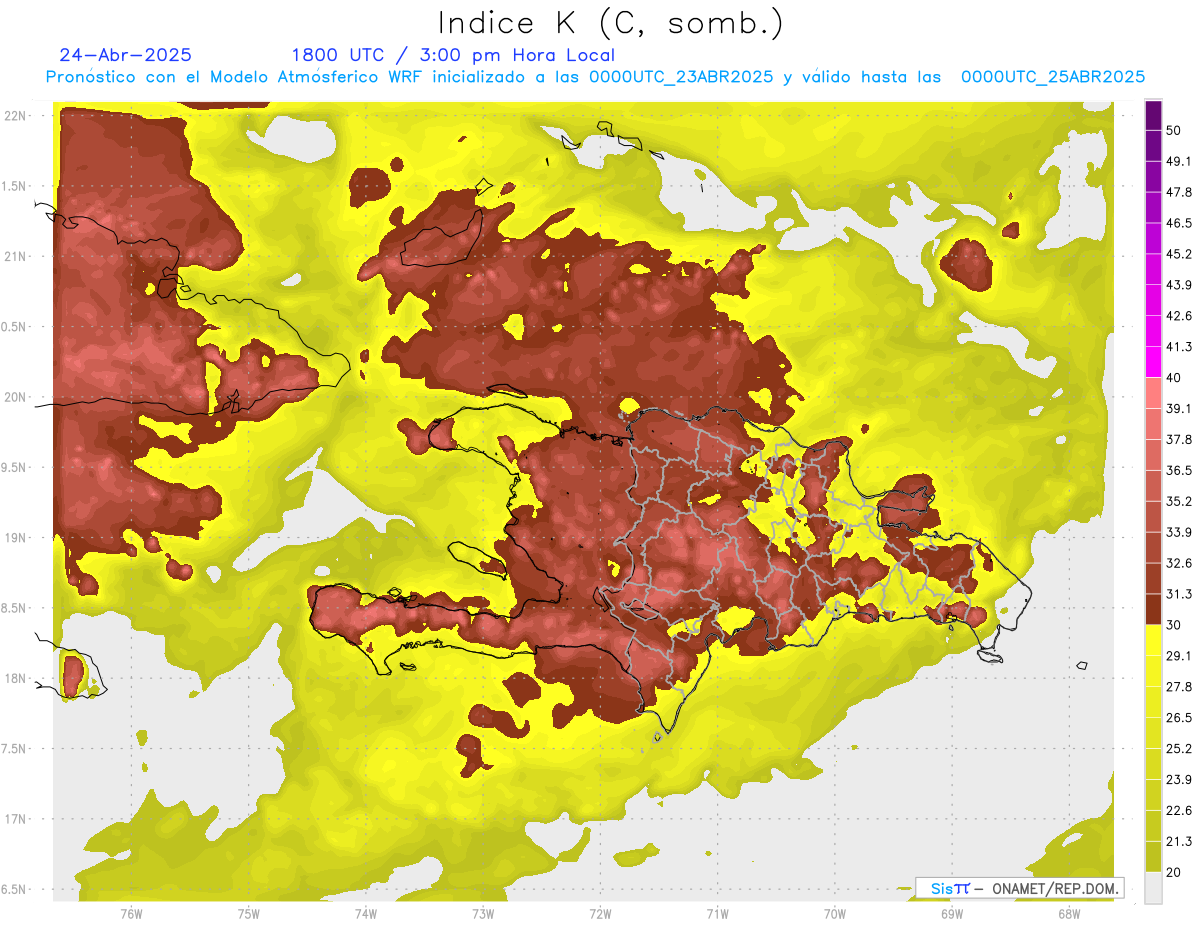Click the legend value '20'

pyautogui.click(x=1174, y=872)
